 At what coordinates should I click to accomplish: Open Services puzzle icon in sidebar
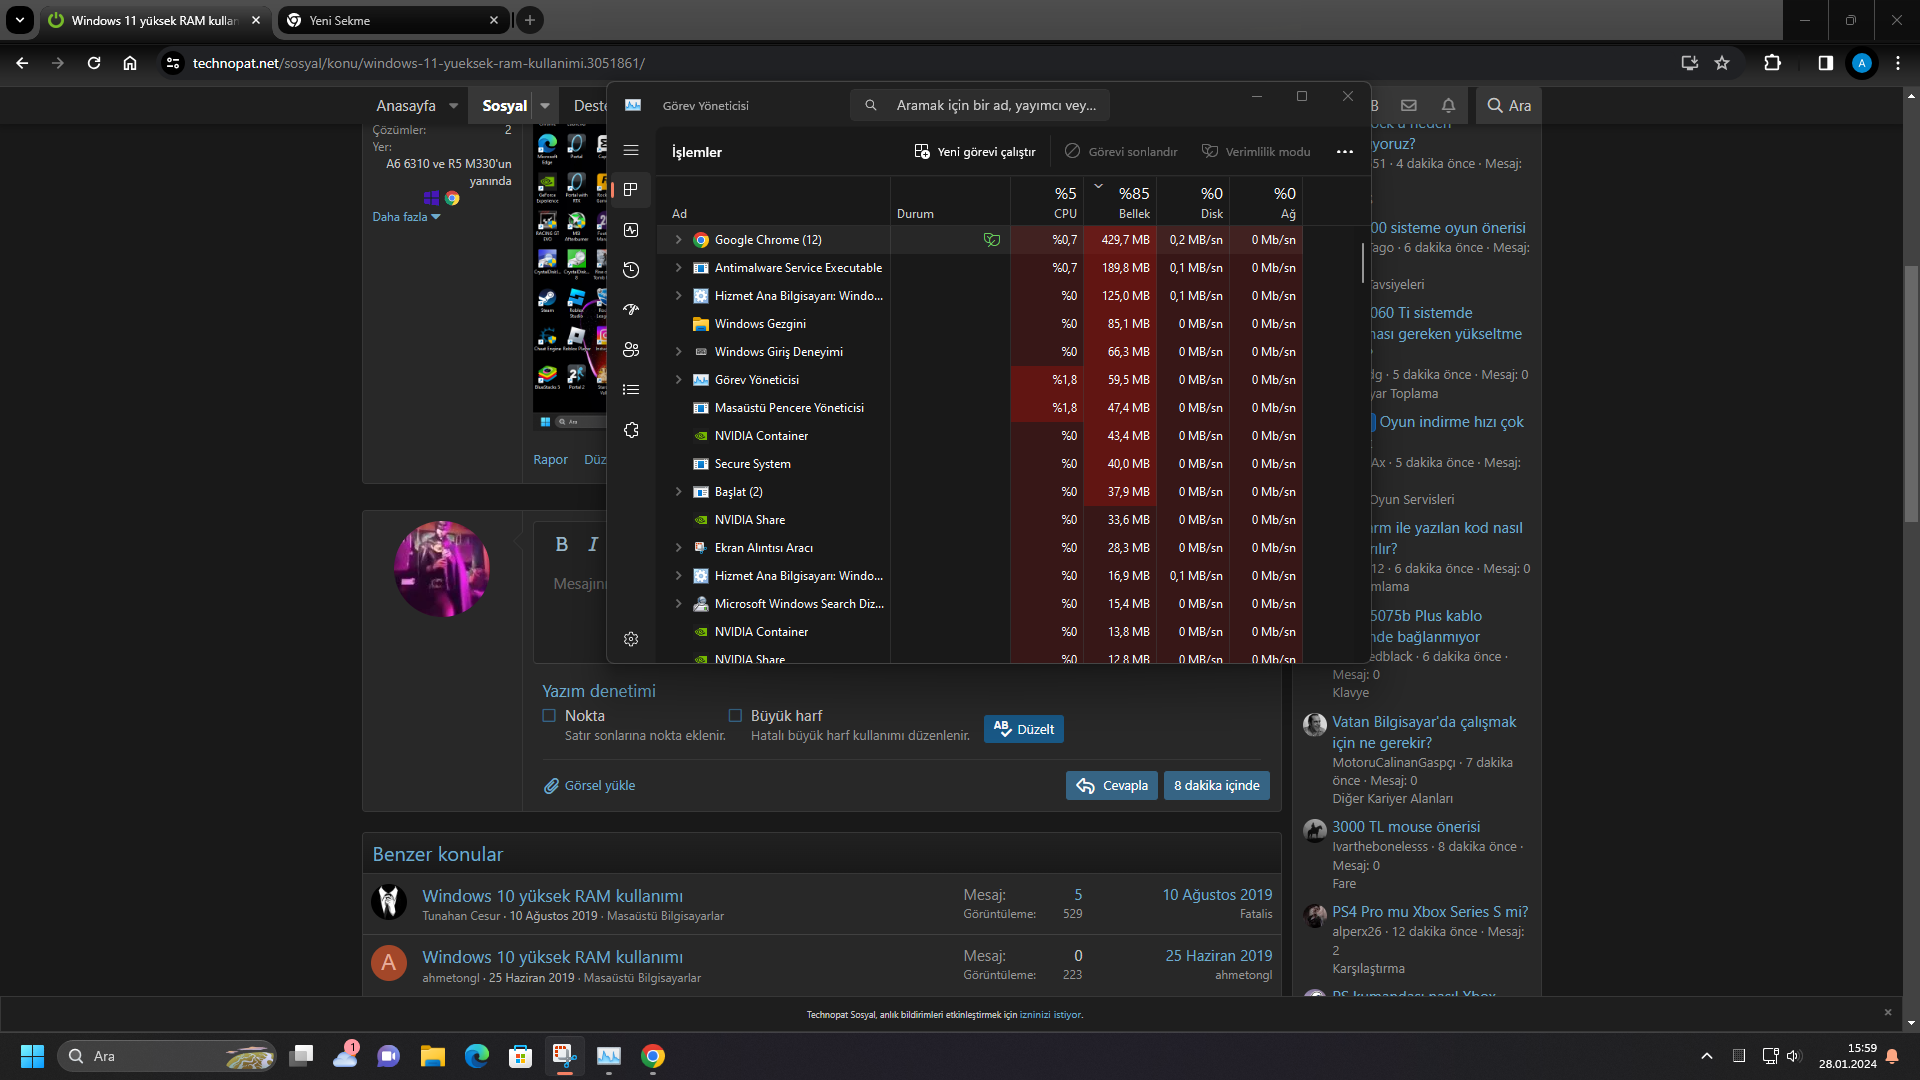pyautogui.click(x=631, y=430)
